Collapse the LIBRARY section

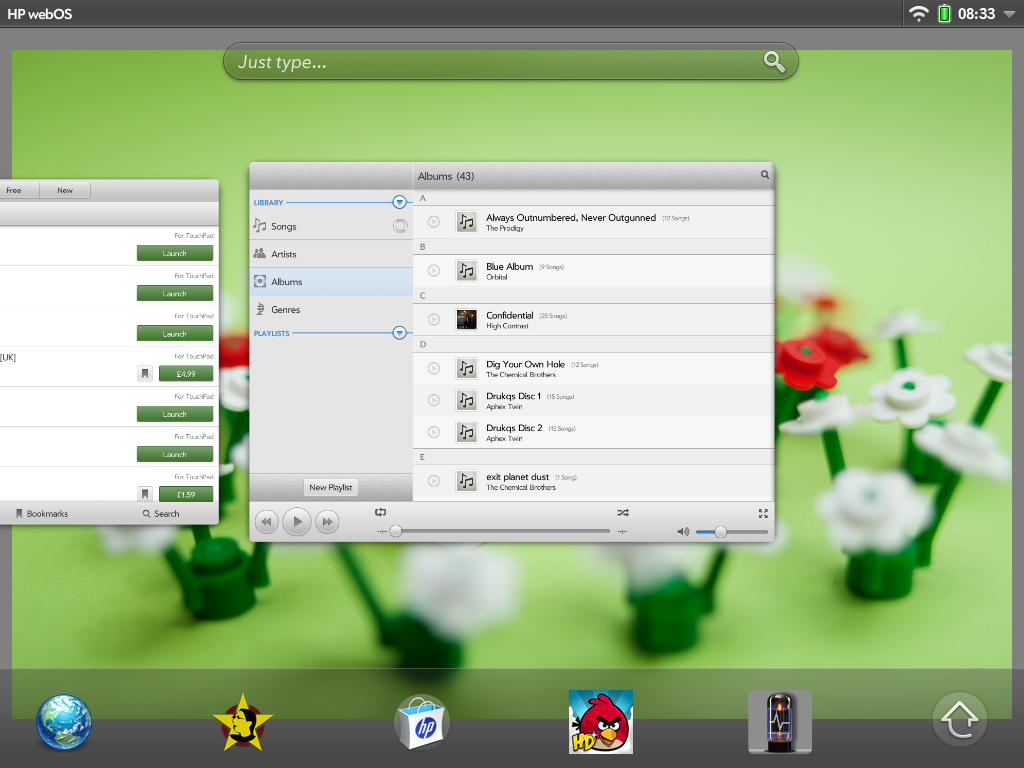tap(399, 202)
